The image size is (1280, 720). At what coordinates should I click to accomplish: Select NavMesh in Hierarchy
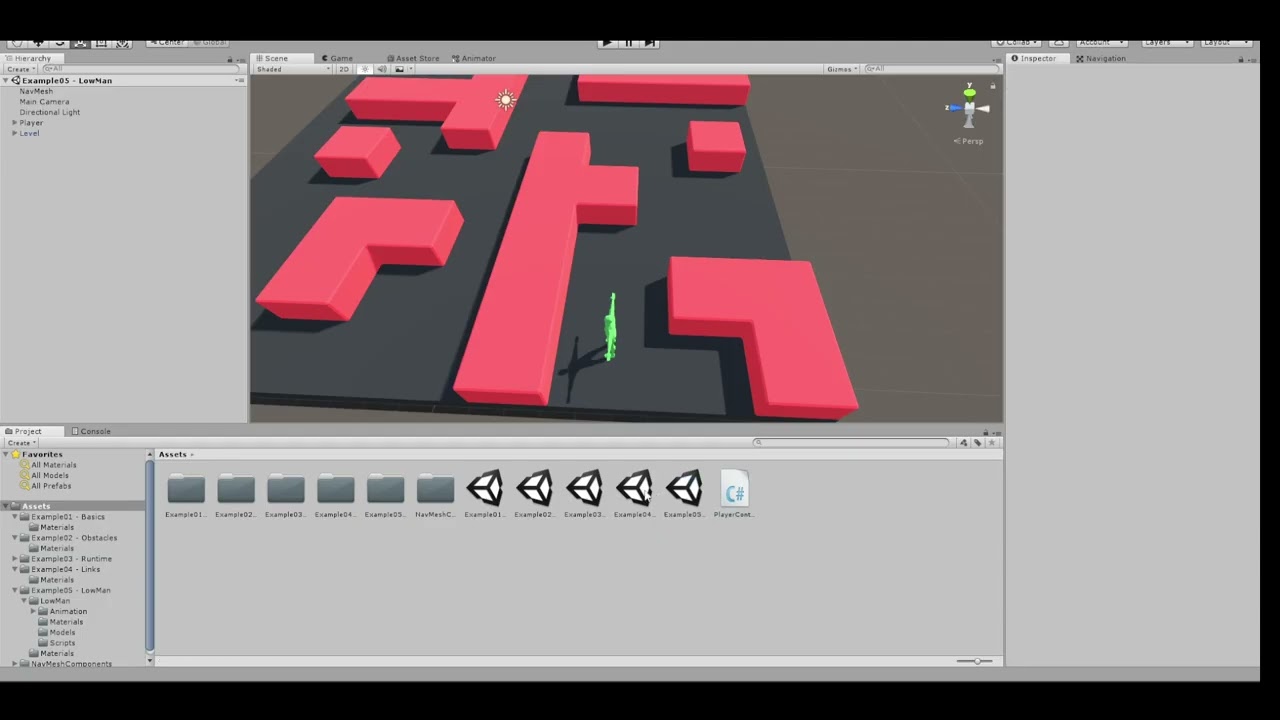coord(36,91)
